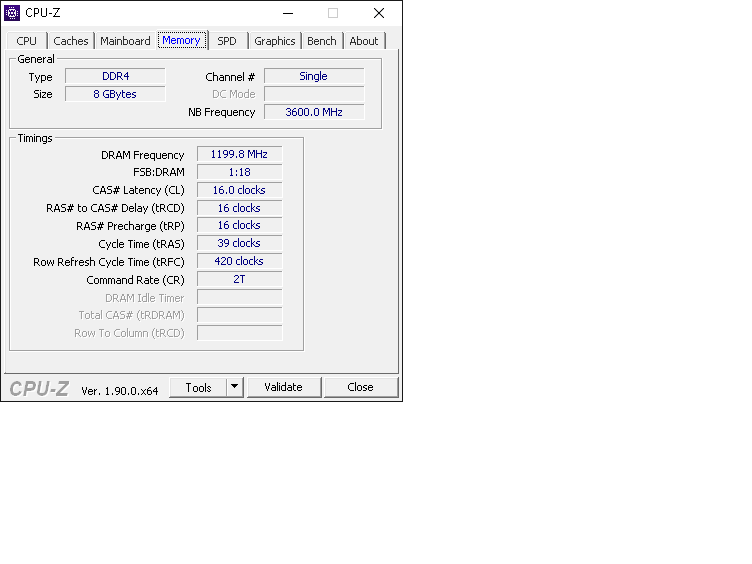
Task: Click the empty Total CAS# (tRDRAM) field
Action: pos(239,315)
